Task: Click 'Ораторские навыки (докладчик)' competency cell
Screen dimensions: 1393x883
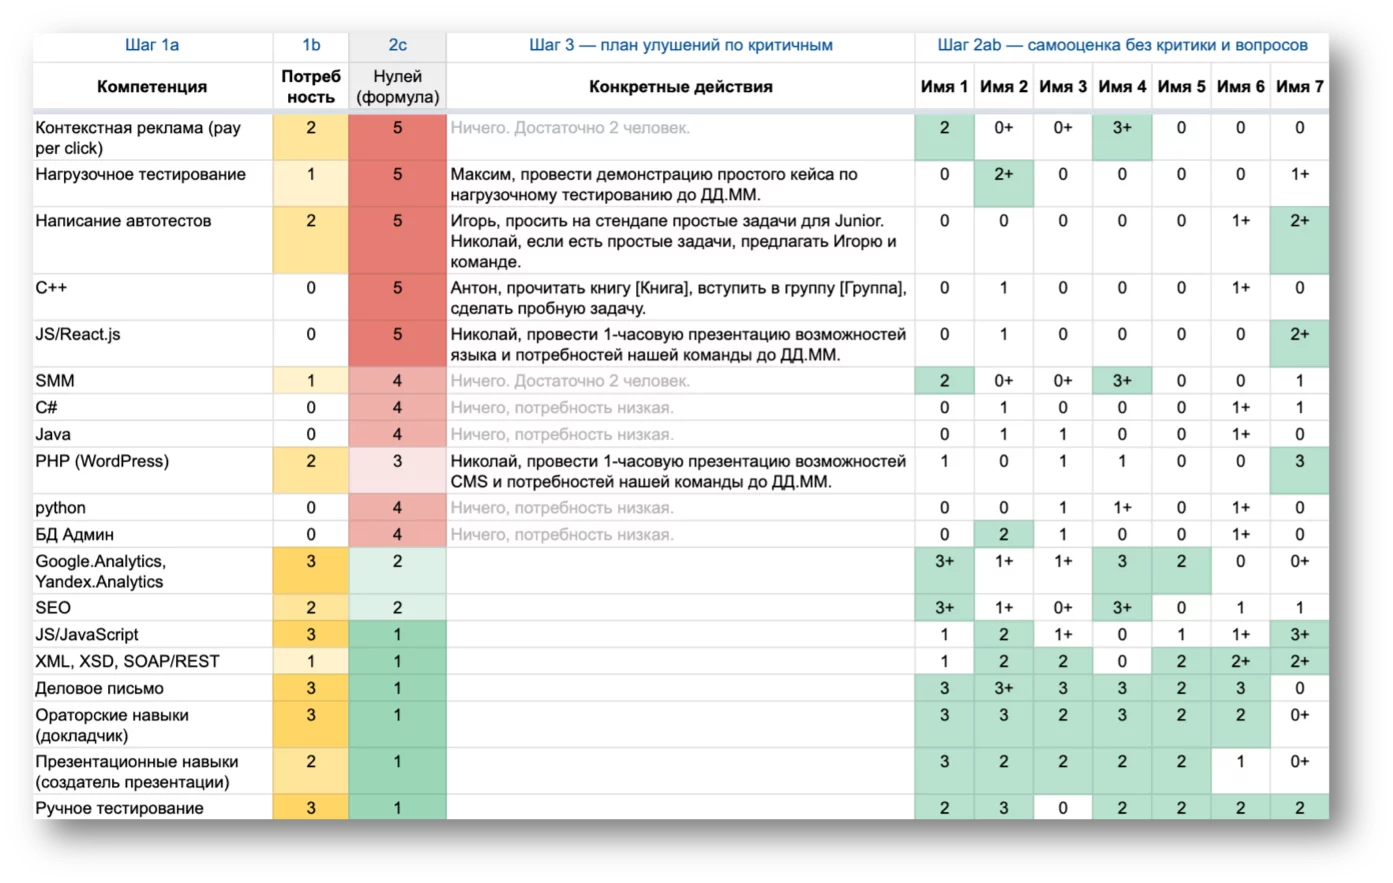Action: 152,725
